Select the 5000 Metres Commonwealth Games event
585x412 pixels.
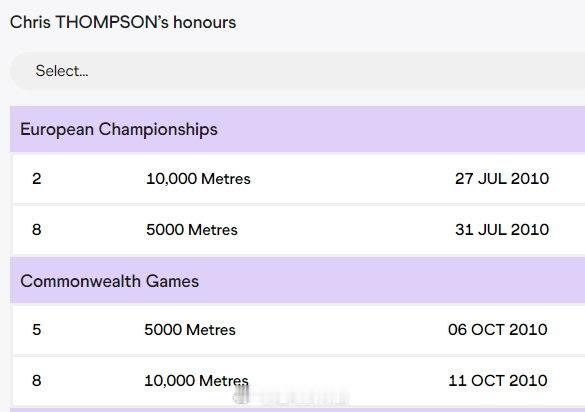(190, 330)
